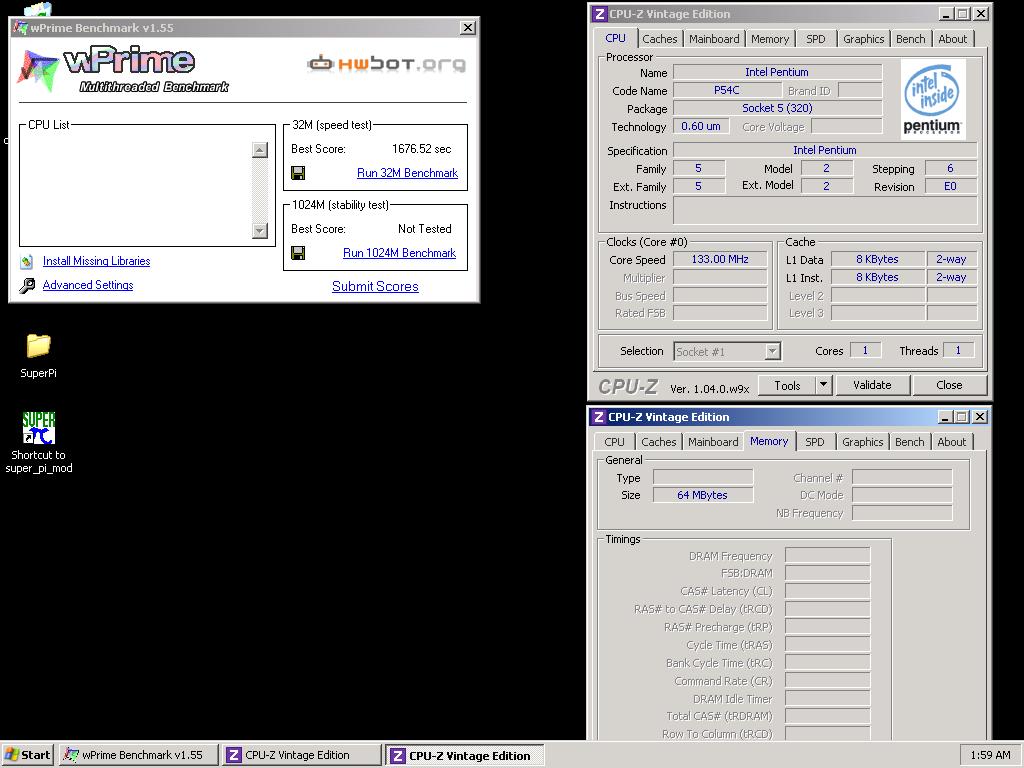The image size is (1024, 768).
Task: Click CPU List scroll up arrow
Action: tap(260, 150)
